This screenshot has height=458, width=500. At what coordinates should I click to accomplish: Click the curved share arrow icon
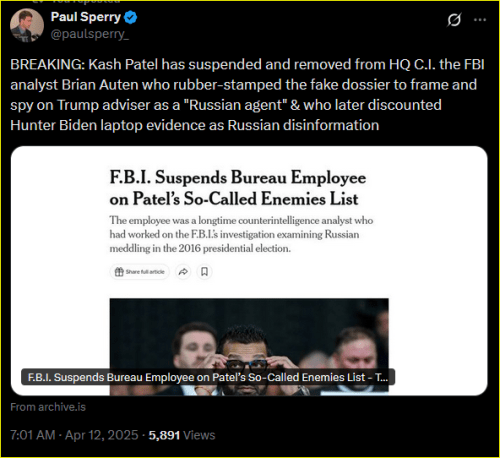pos(183,272)
